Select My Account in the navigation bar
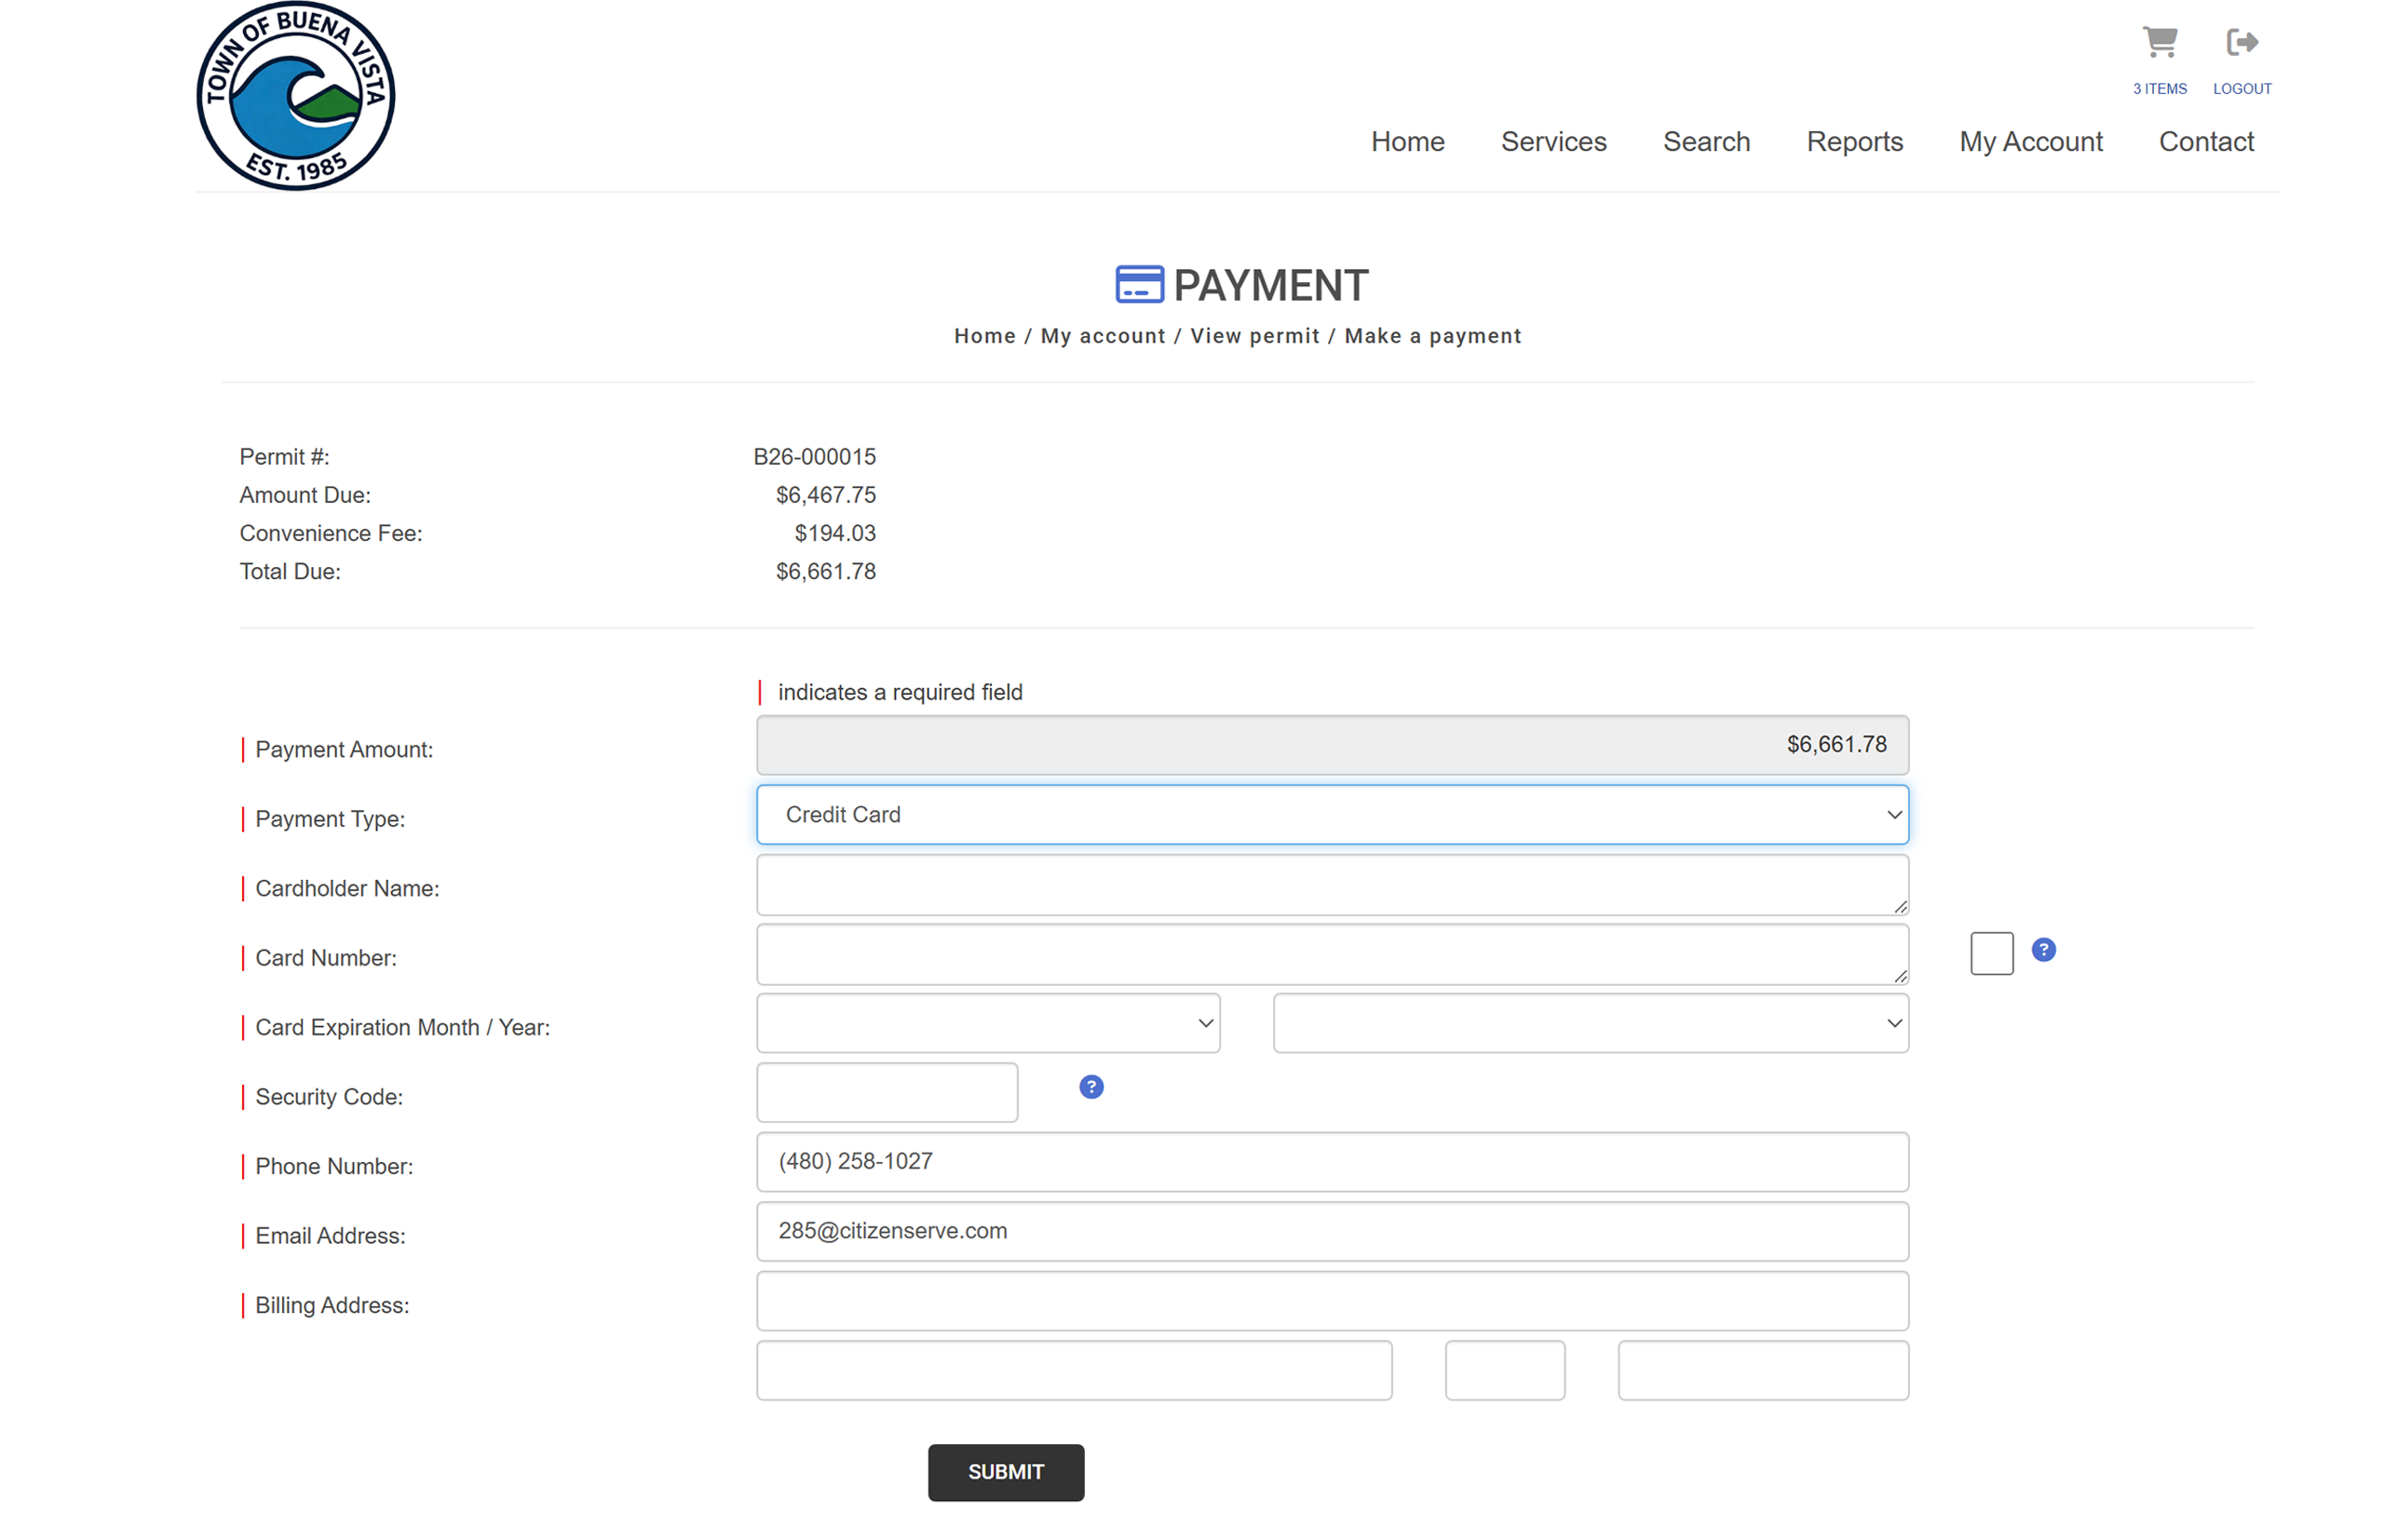2384x1540 pixels. [2031, 141]
